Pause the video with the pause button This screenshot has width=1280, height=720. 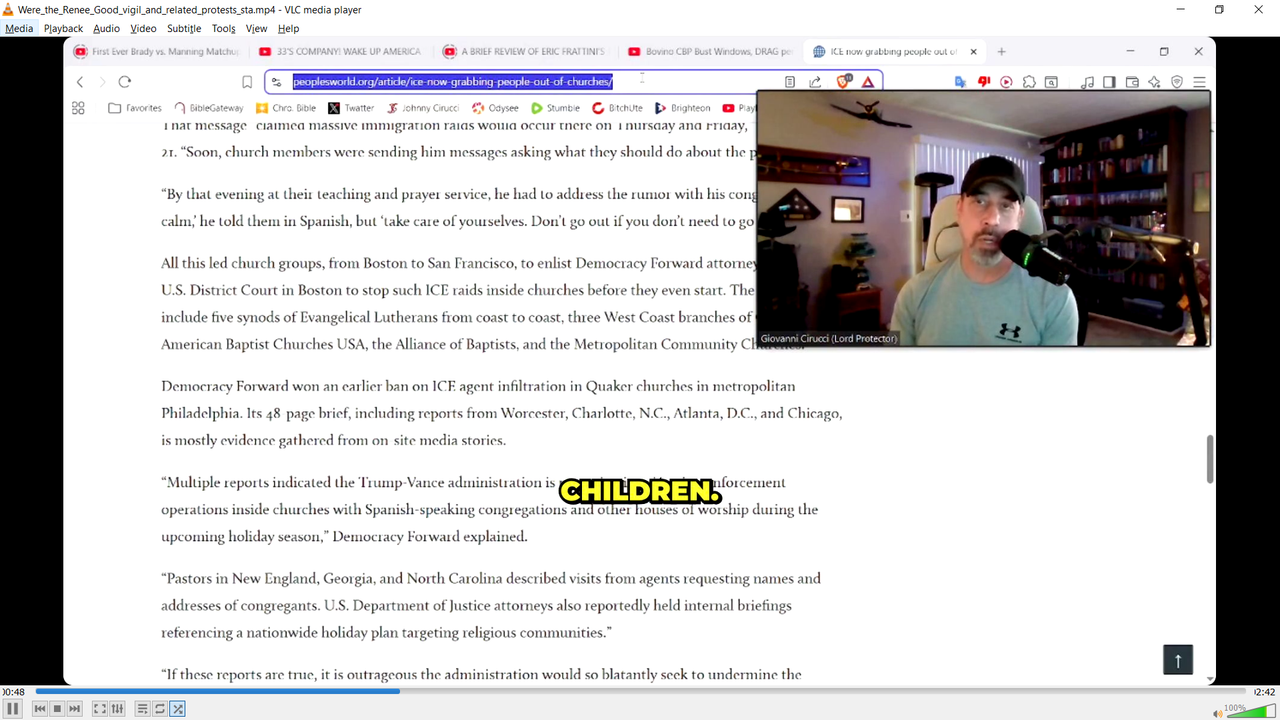pyautogui.click(x=13, y=709)
